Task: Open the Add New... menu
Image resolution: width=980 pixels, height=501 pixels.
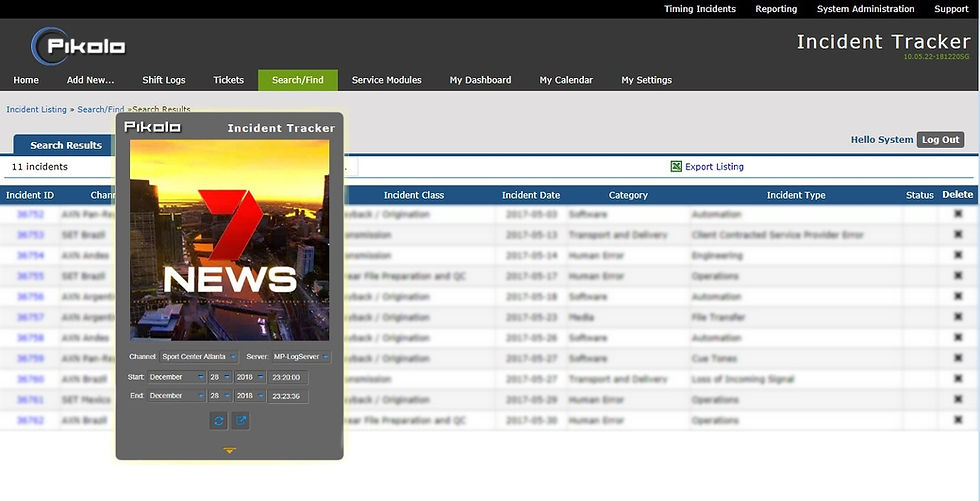Action: [x=91, y=80]
